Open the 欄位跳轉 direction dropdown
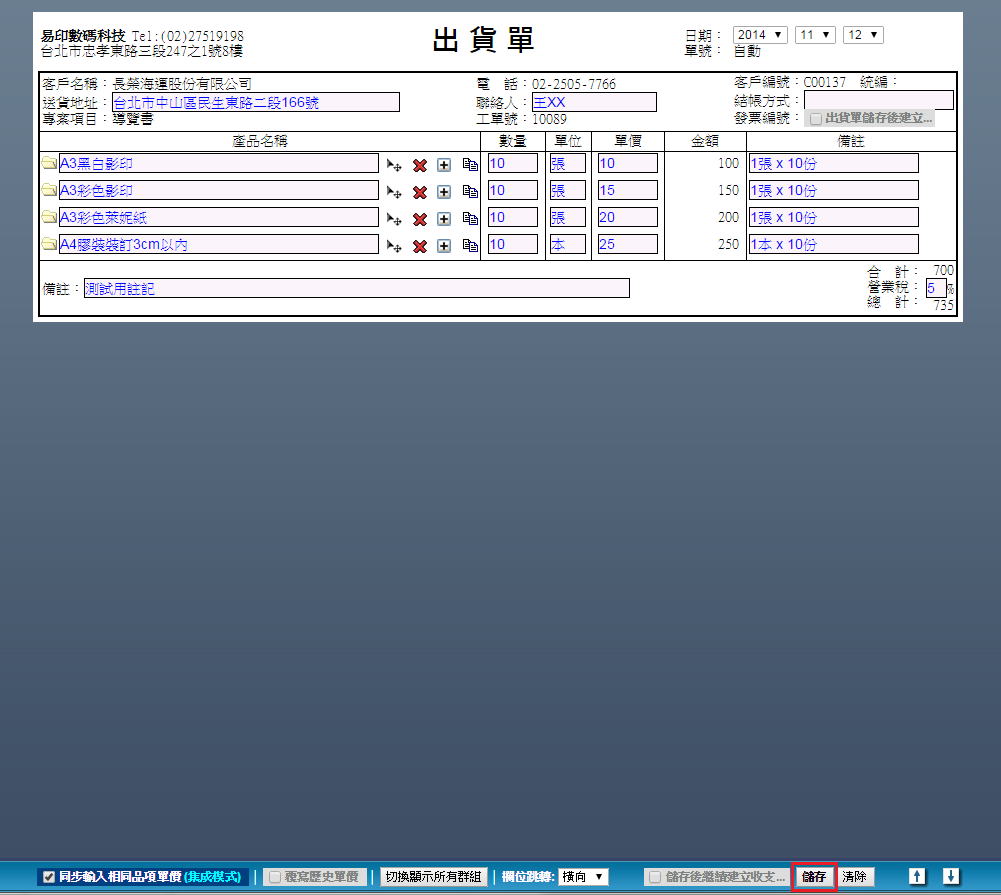1001x895 pixels. click(x=583, y=877)
